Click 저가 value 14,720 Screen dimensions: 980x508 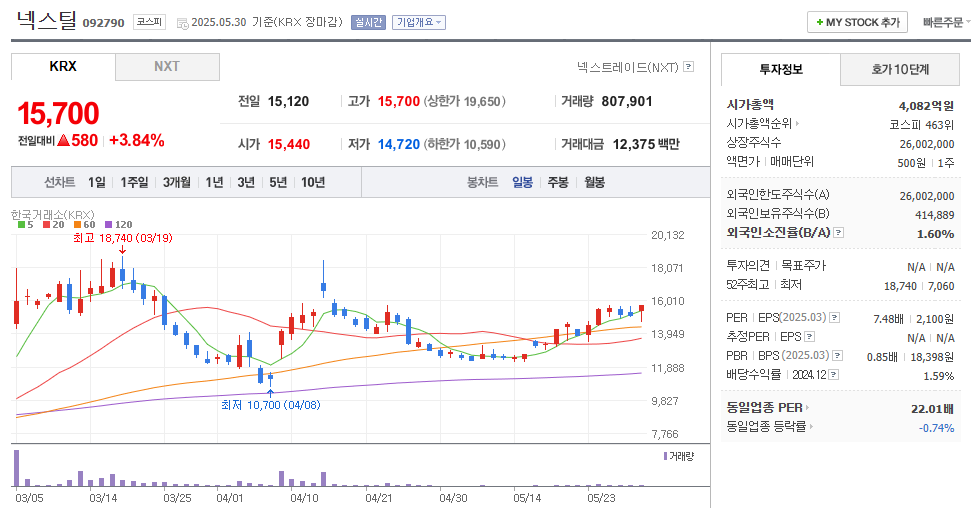(399, 144)
